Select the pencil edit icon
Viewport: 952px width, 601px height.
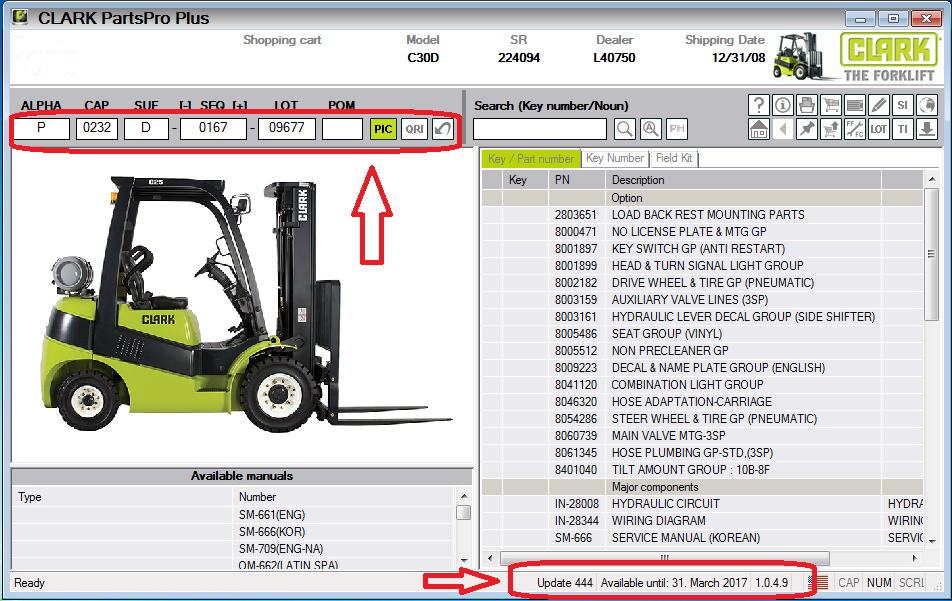tap(879, 105)
